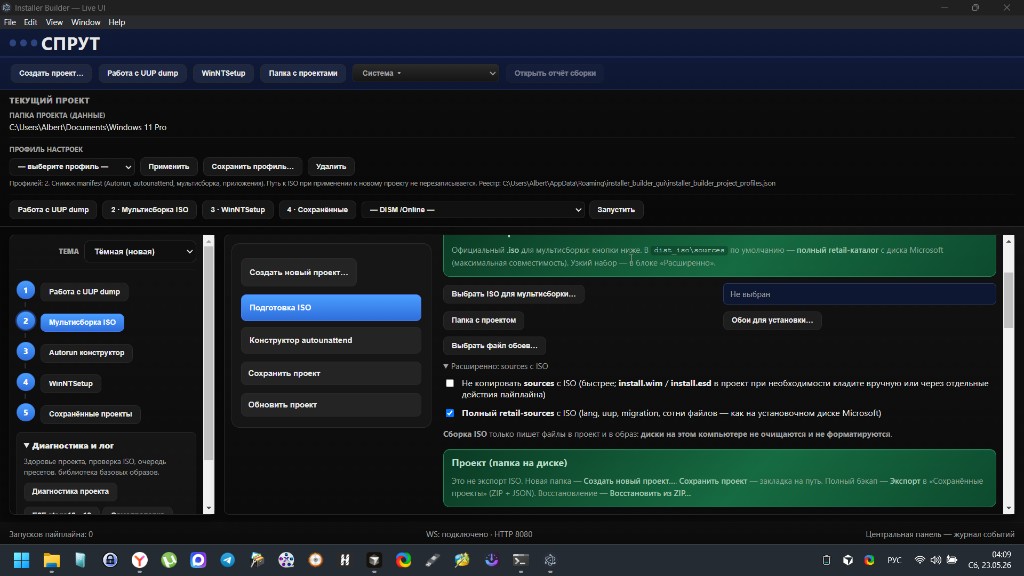Open the orange disc app in taskbar

(315, 560)
